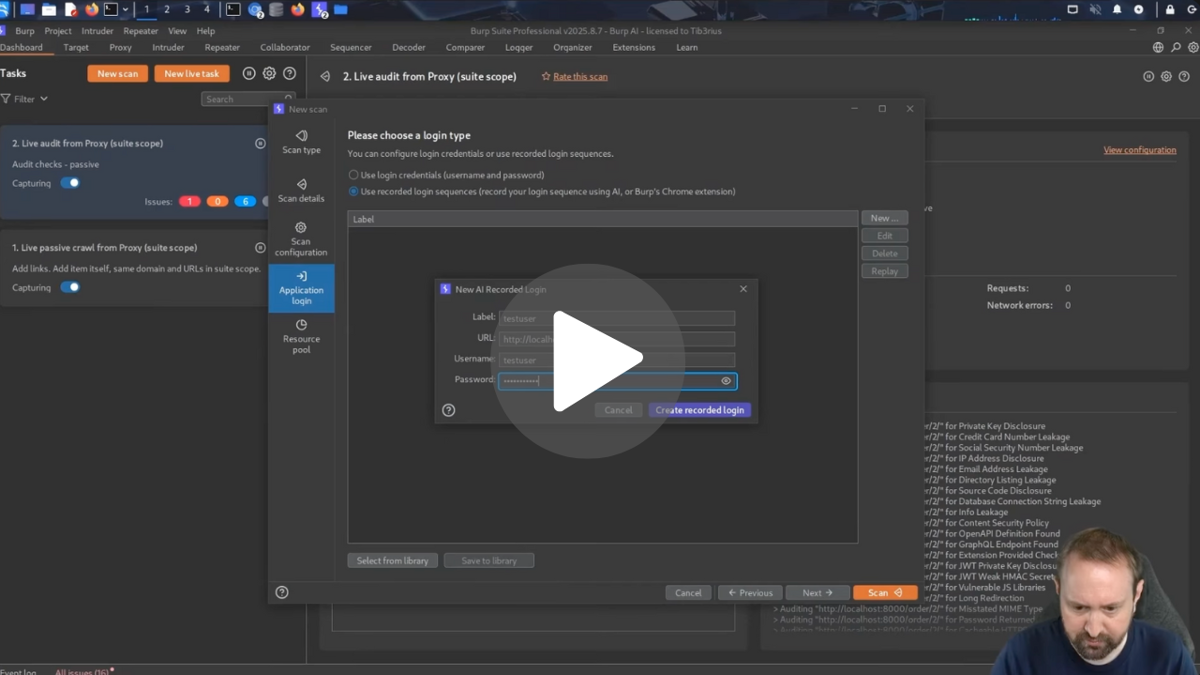Reveal password with the eye icon

pyautogui.click(x=726, y=381)
